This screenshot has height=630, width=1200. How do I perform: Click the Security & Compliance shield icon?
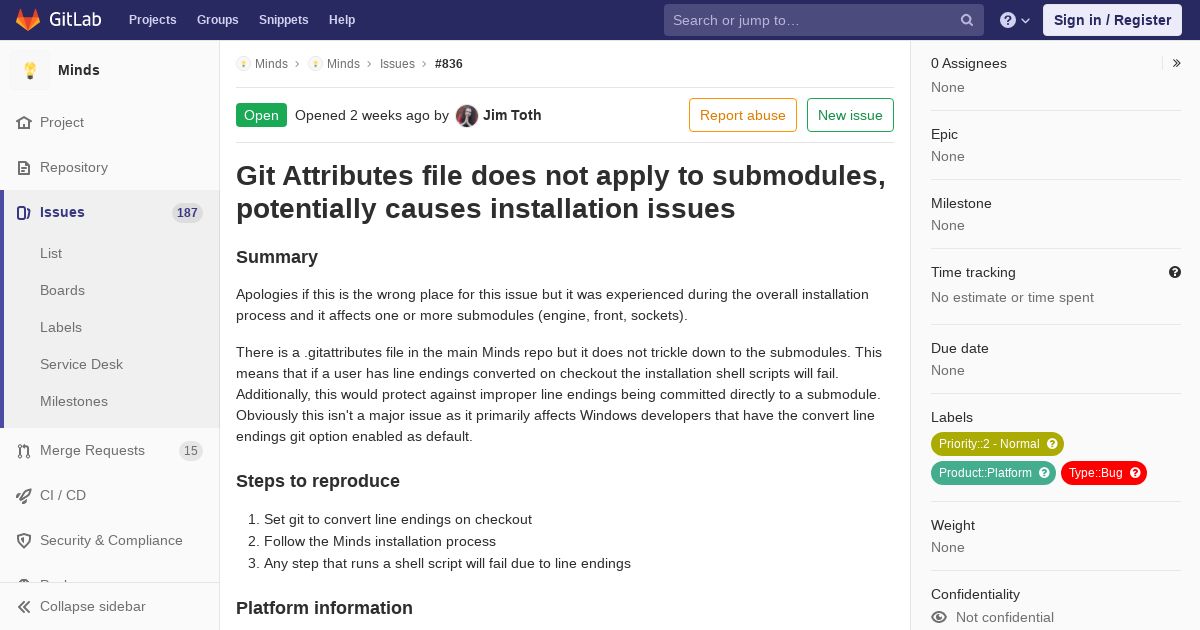[x=24, y=541]
